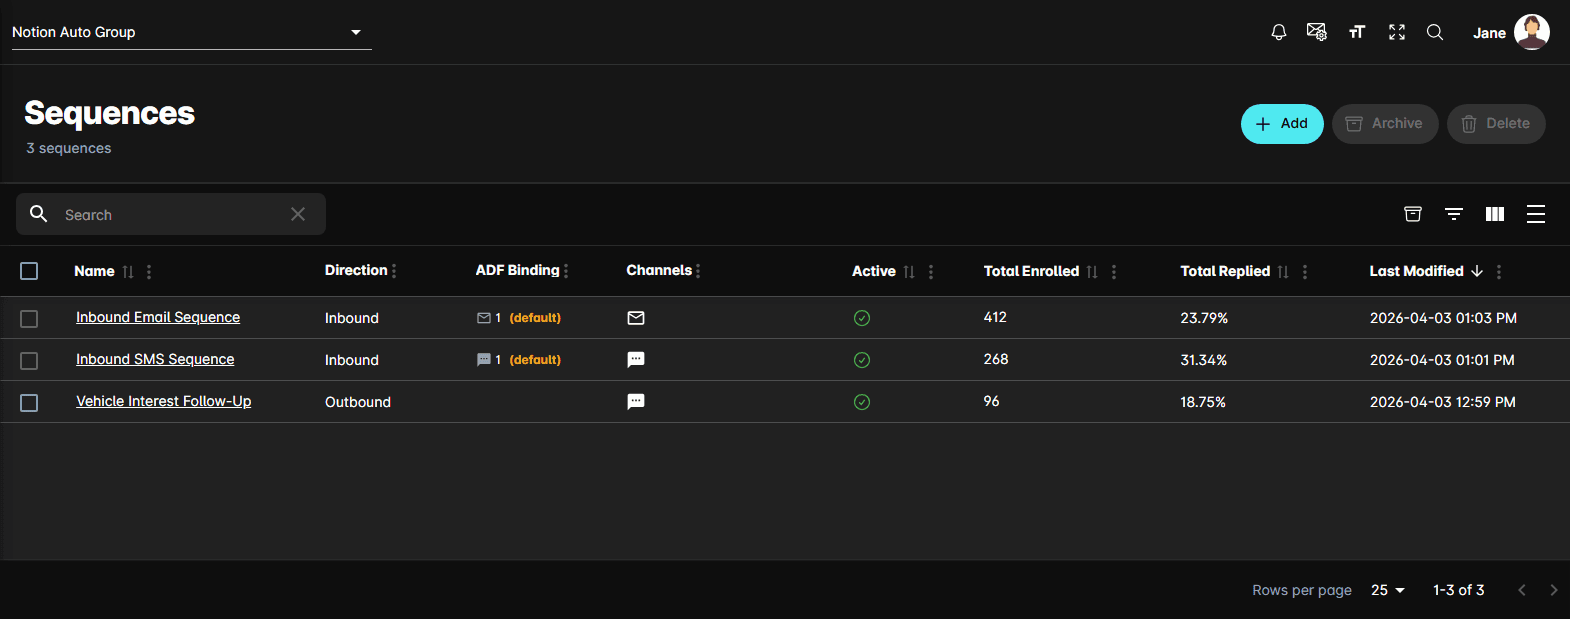Open rows per page dropdown
The image size is (1570, 619).
coord(1388,590)
